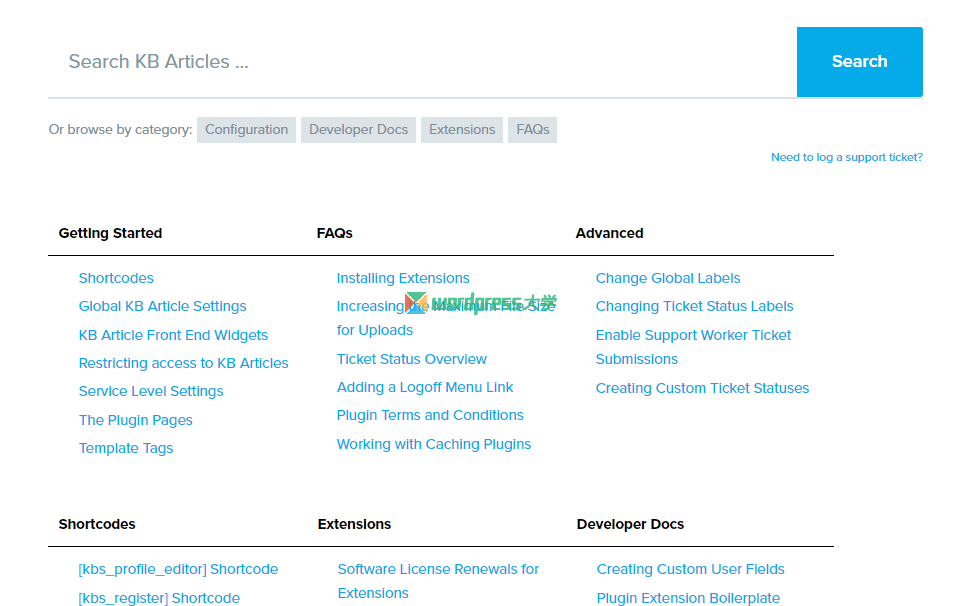
Task: Open Restricting access to KB Articles link
Action: pos(183,363)
